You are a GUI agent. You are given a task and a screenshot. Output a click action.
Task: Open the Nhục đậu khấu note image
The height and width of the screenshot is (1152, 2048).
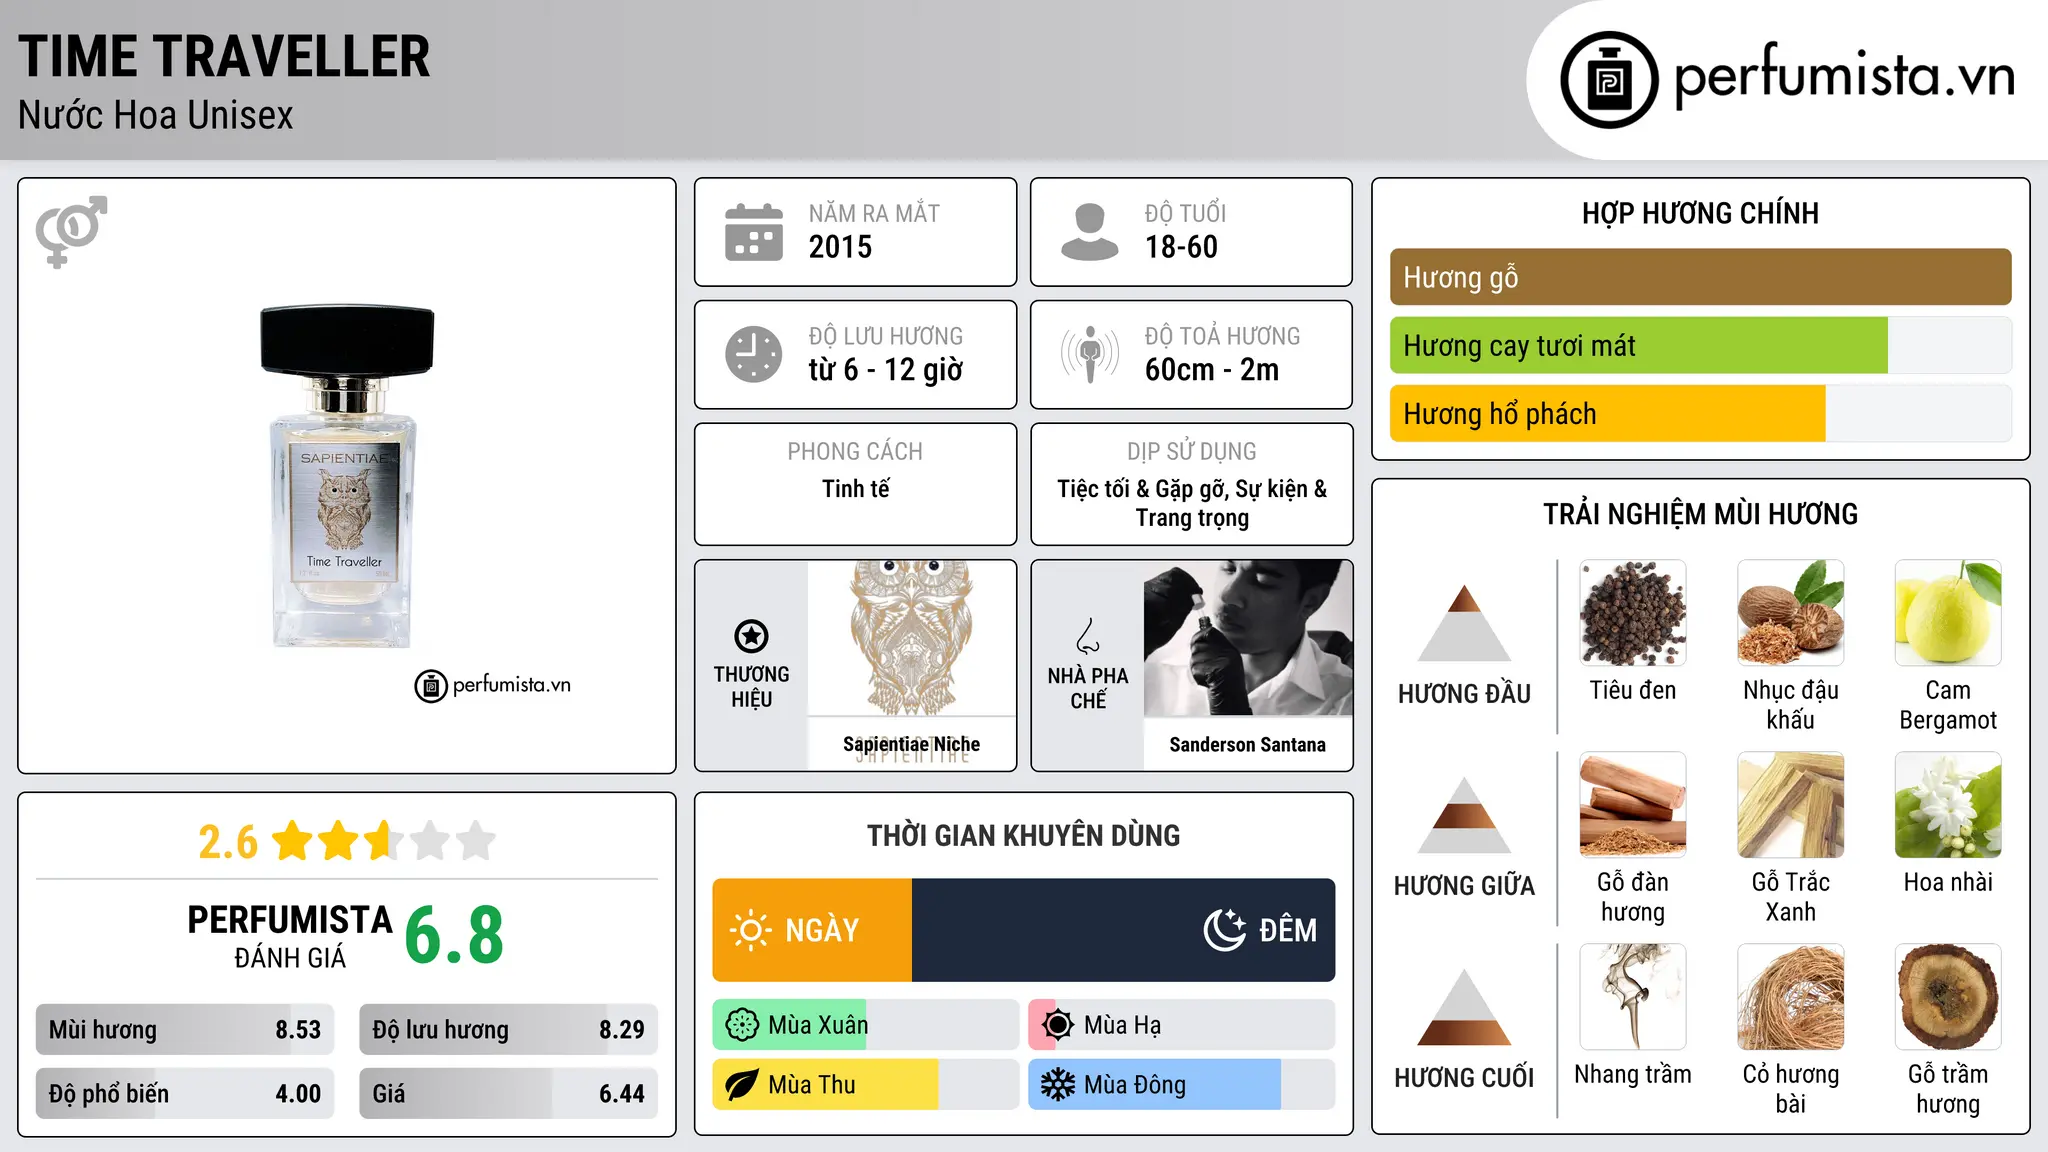click(x=1791, y=613)
